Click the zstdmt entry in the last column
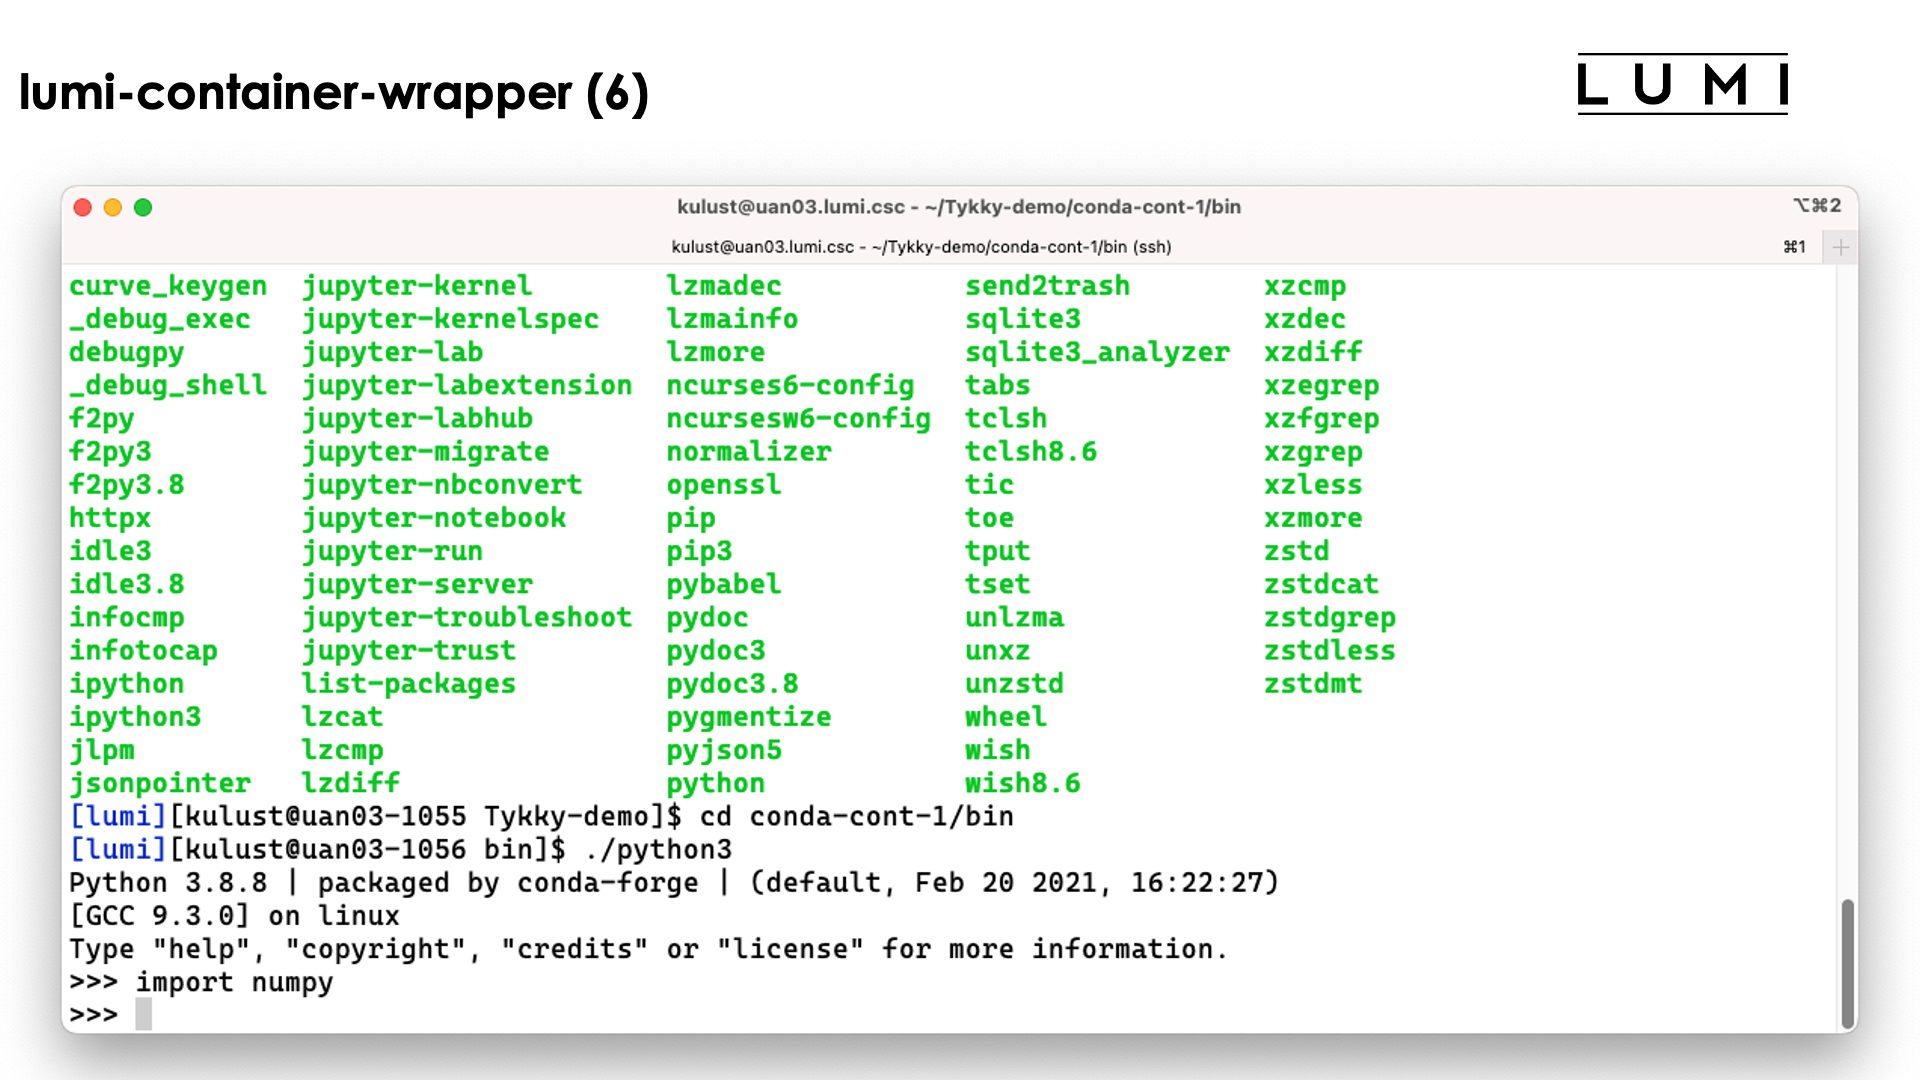This screenshot has width=1920, height=1080. [1312, 684]
